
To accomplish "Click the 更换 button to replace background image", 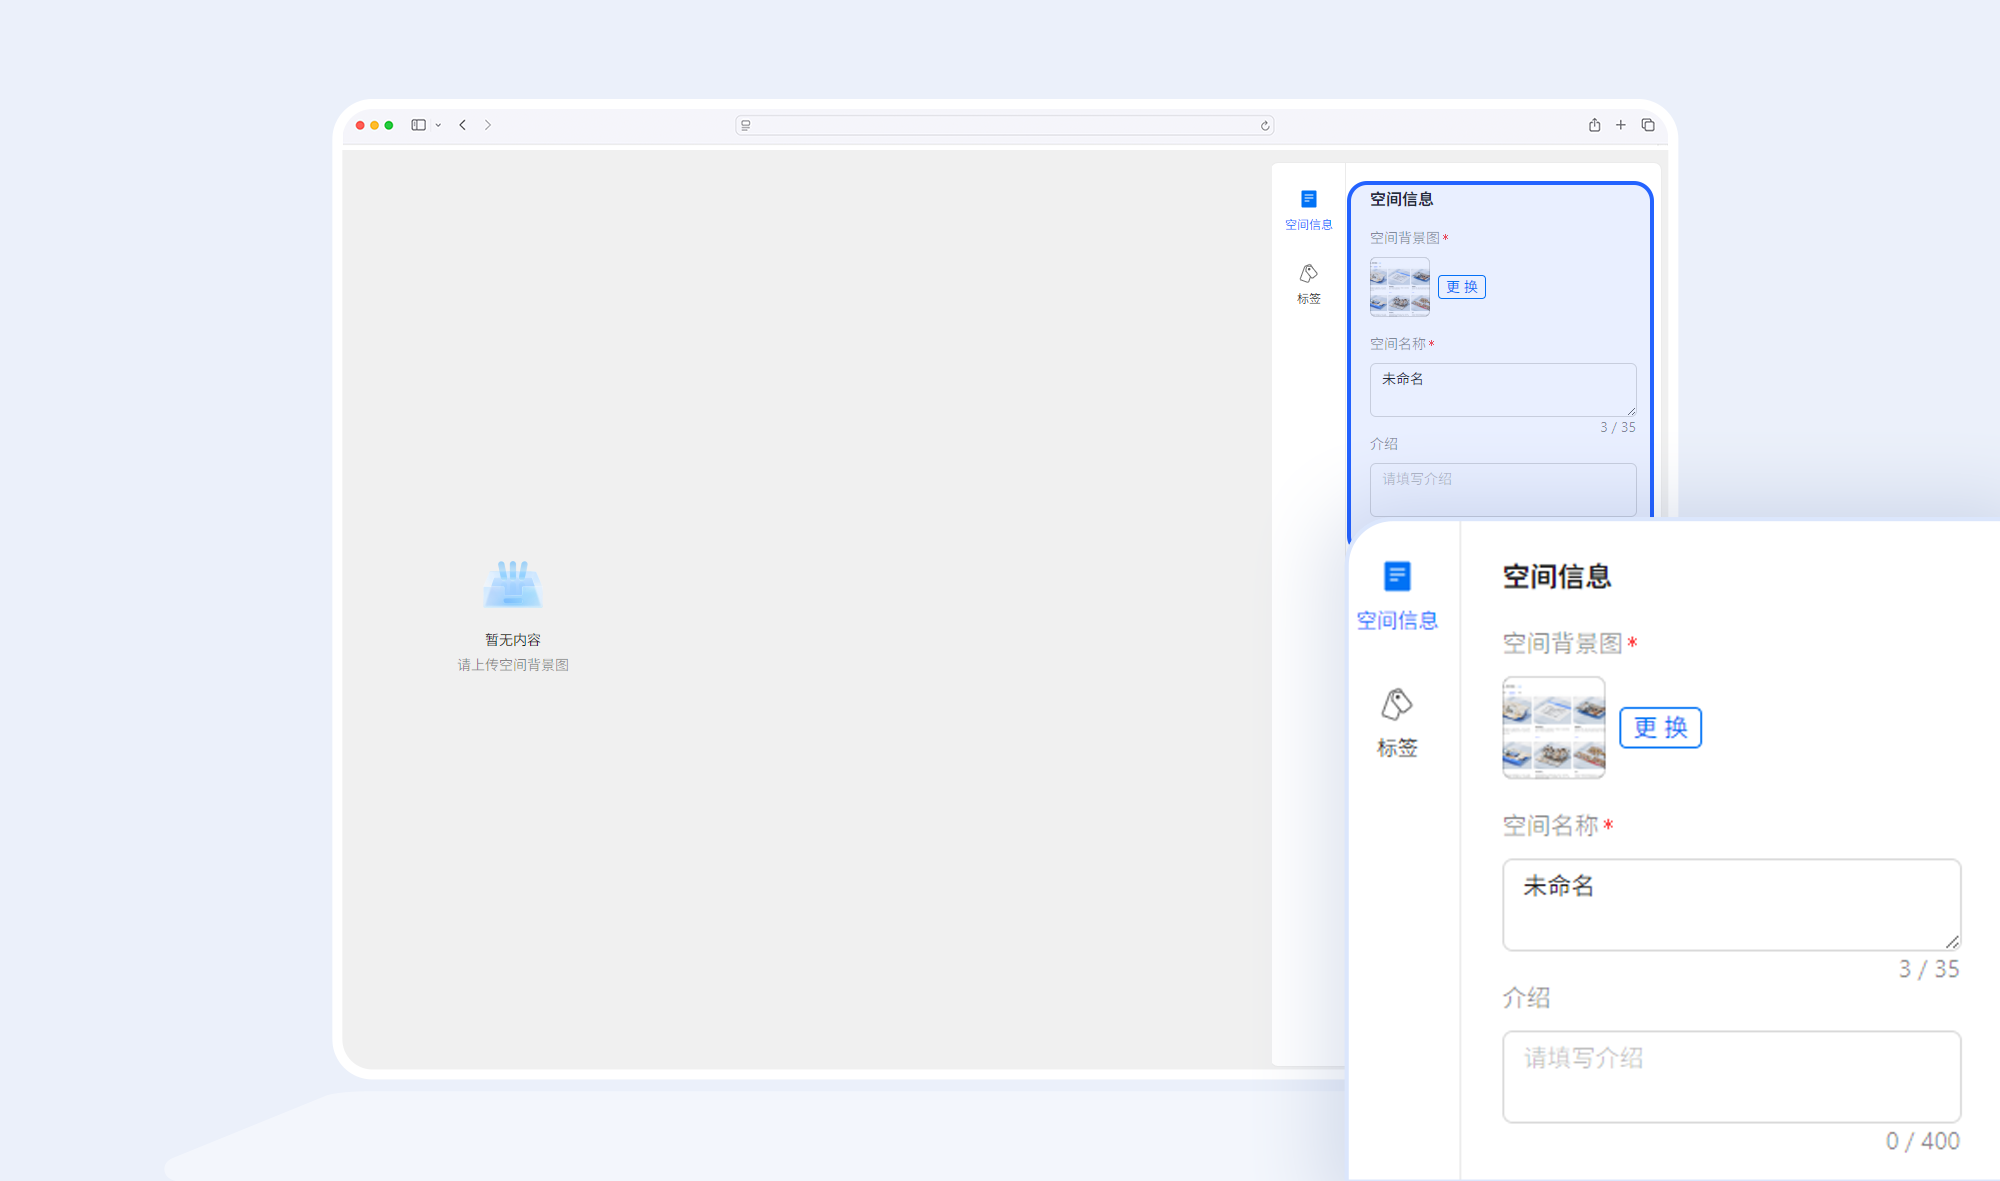I will 1461,286.
